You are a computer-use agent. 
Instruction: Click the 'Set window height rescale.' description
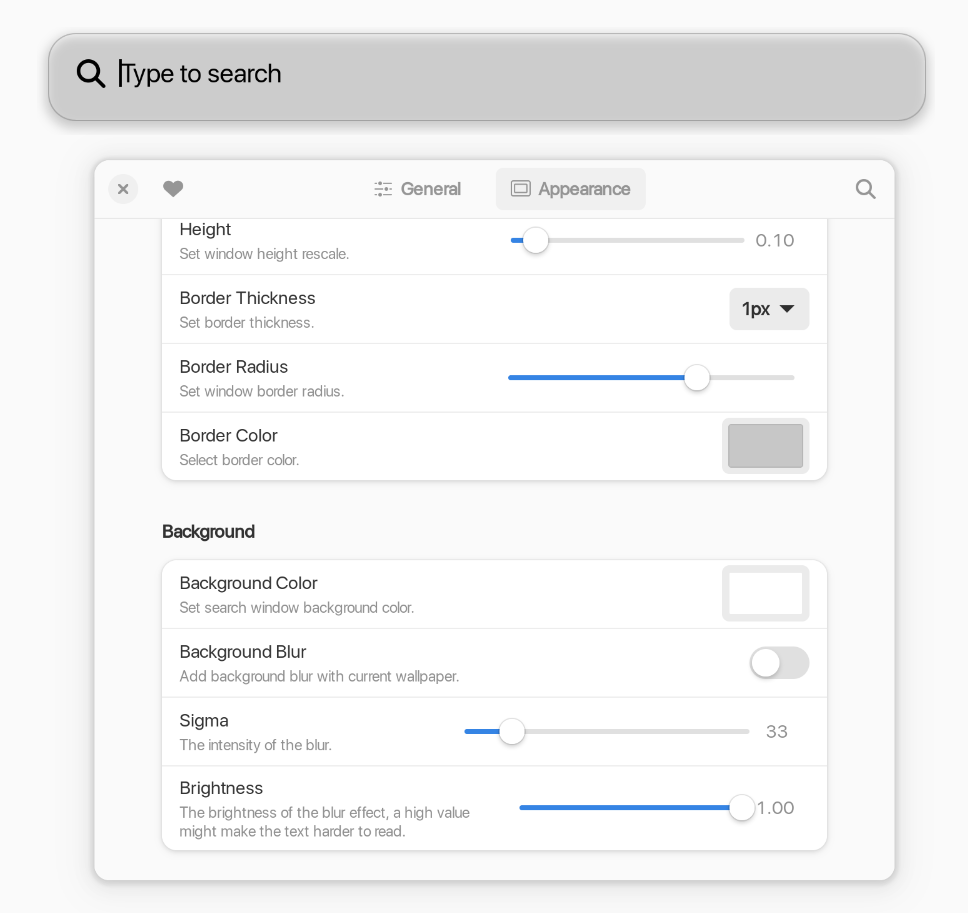click(264, 254)
